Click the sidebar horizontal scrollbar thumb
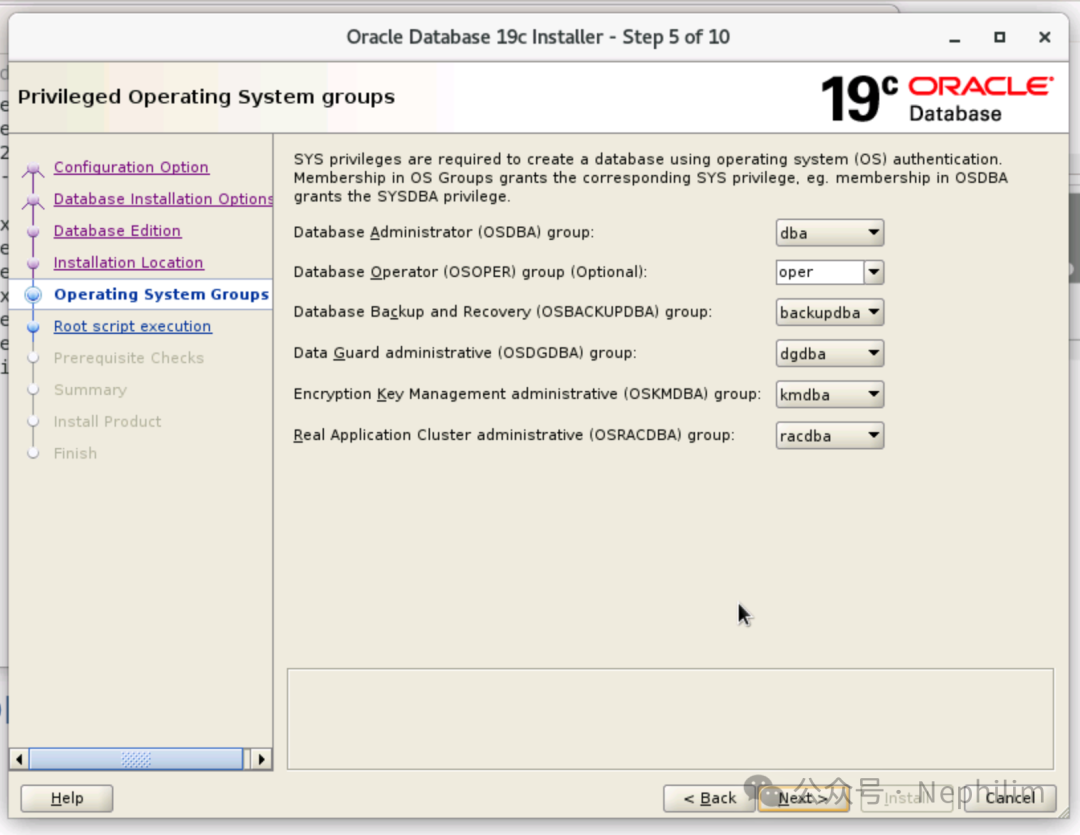The height and width of the screenshot is (835, 1080). coord(136,759)
